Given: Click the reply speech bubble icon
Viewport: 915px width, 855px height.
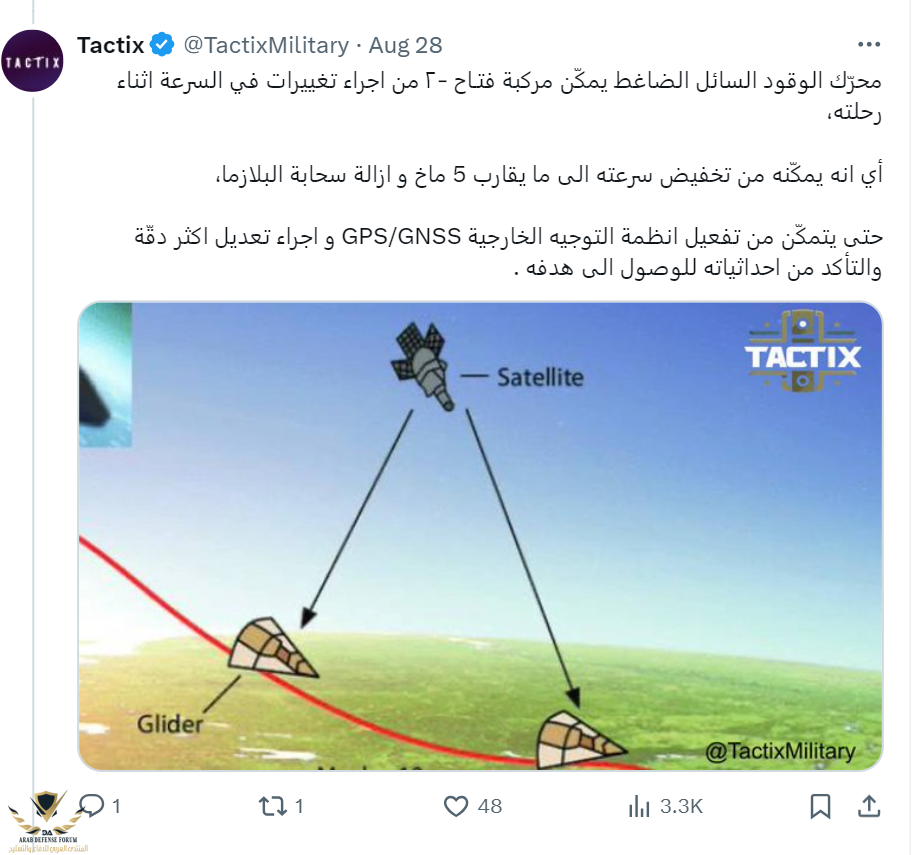Looking at the screenshot, I should click(x=92, y=806).
